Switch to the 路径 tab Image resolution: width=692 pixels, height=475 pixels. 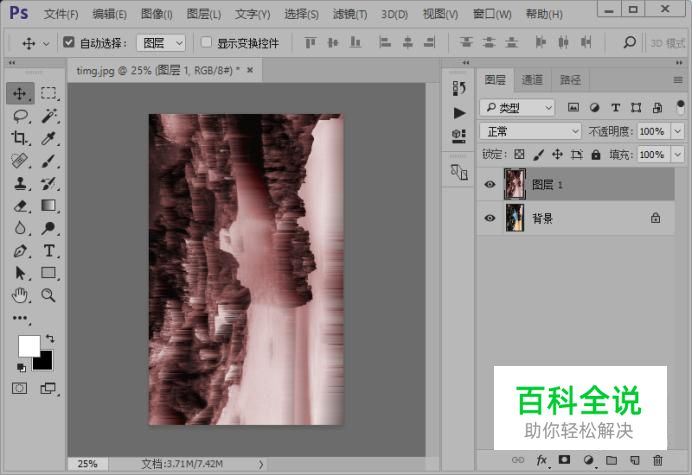click(570, 80)
